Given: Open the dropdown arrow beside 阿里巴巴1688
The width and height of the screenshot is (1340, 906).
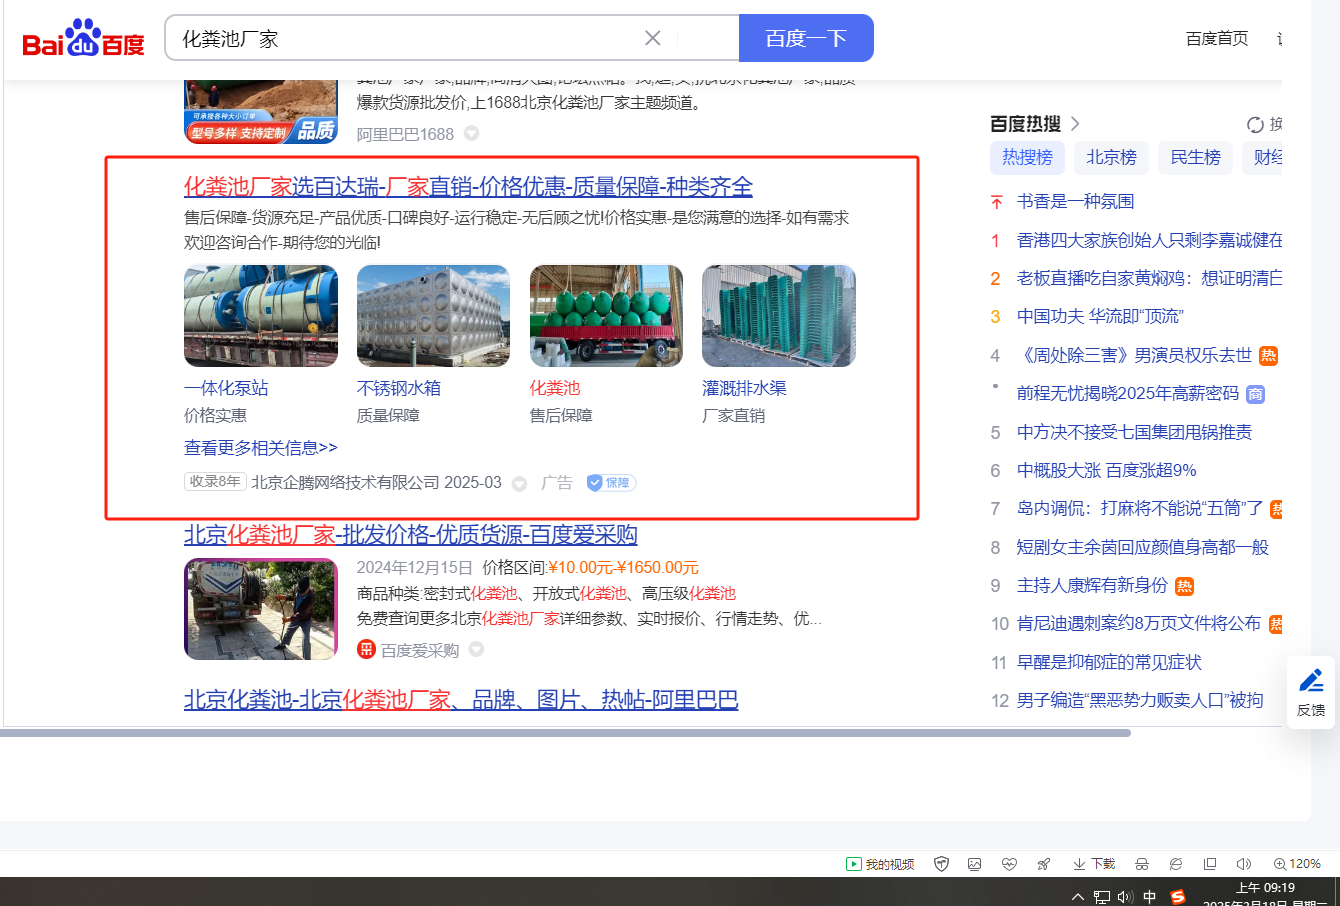Looking at the screenshot, I should [471, 133].
